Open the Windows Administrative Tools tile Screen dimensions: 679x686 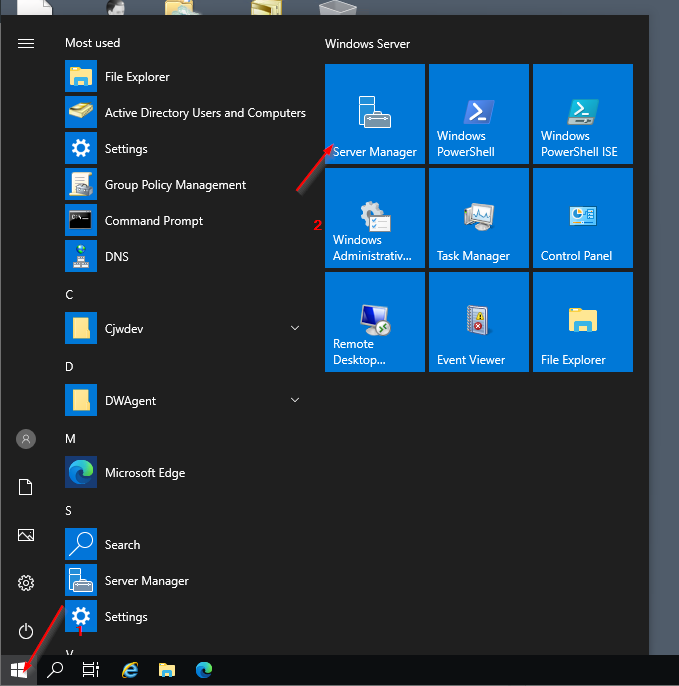[x=374, y=218]
